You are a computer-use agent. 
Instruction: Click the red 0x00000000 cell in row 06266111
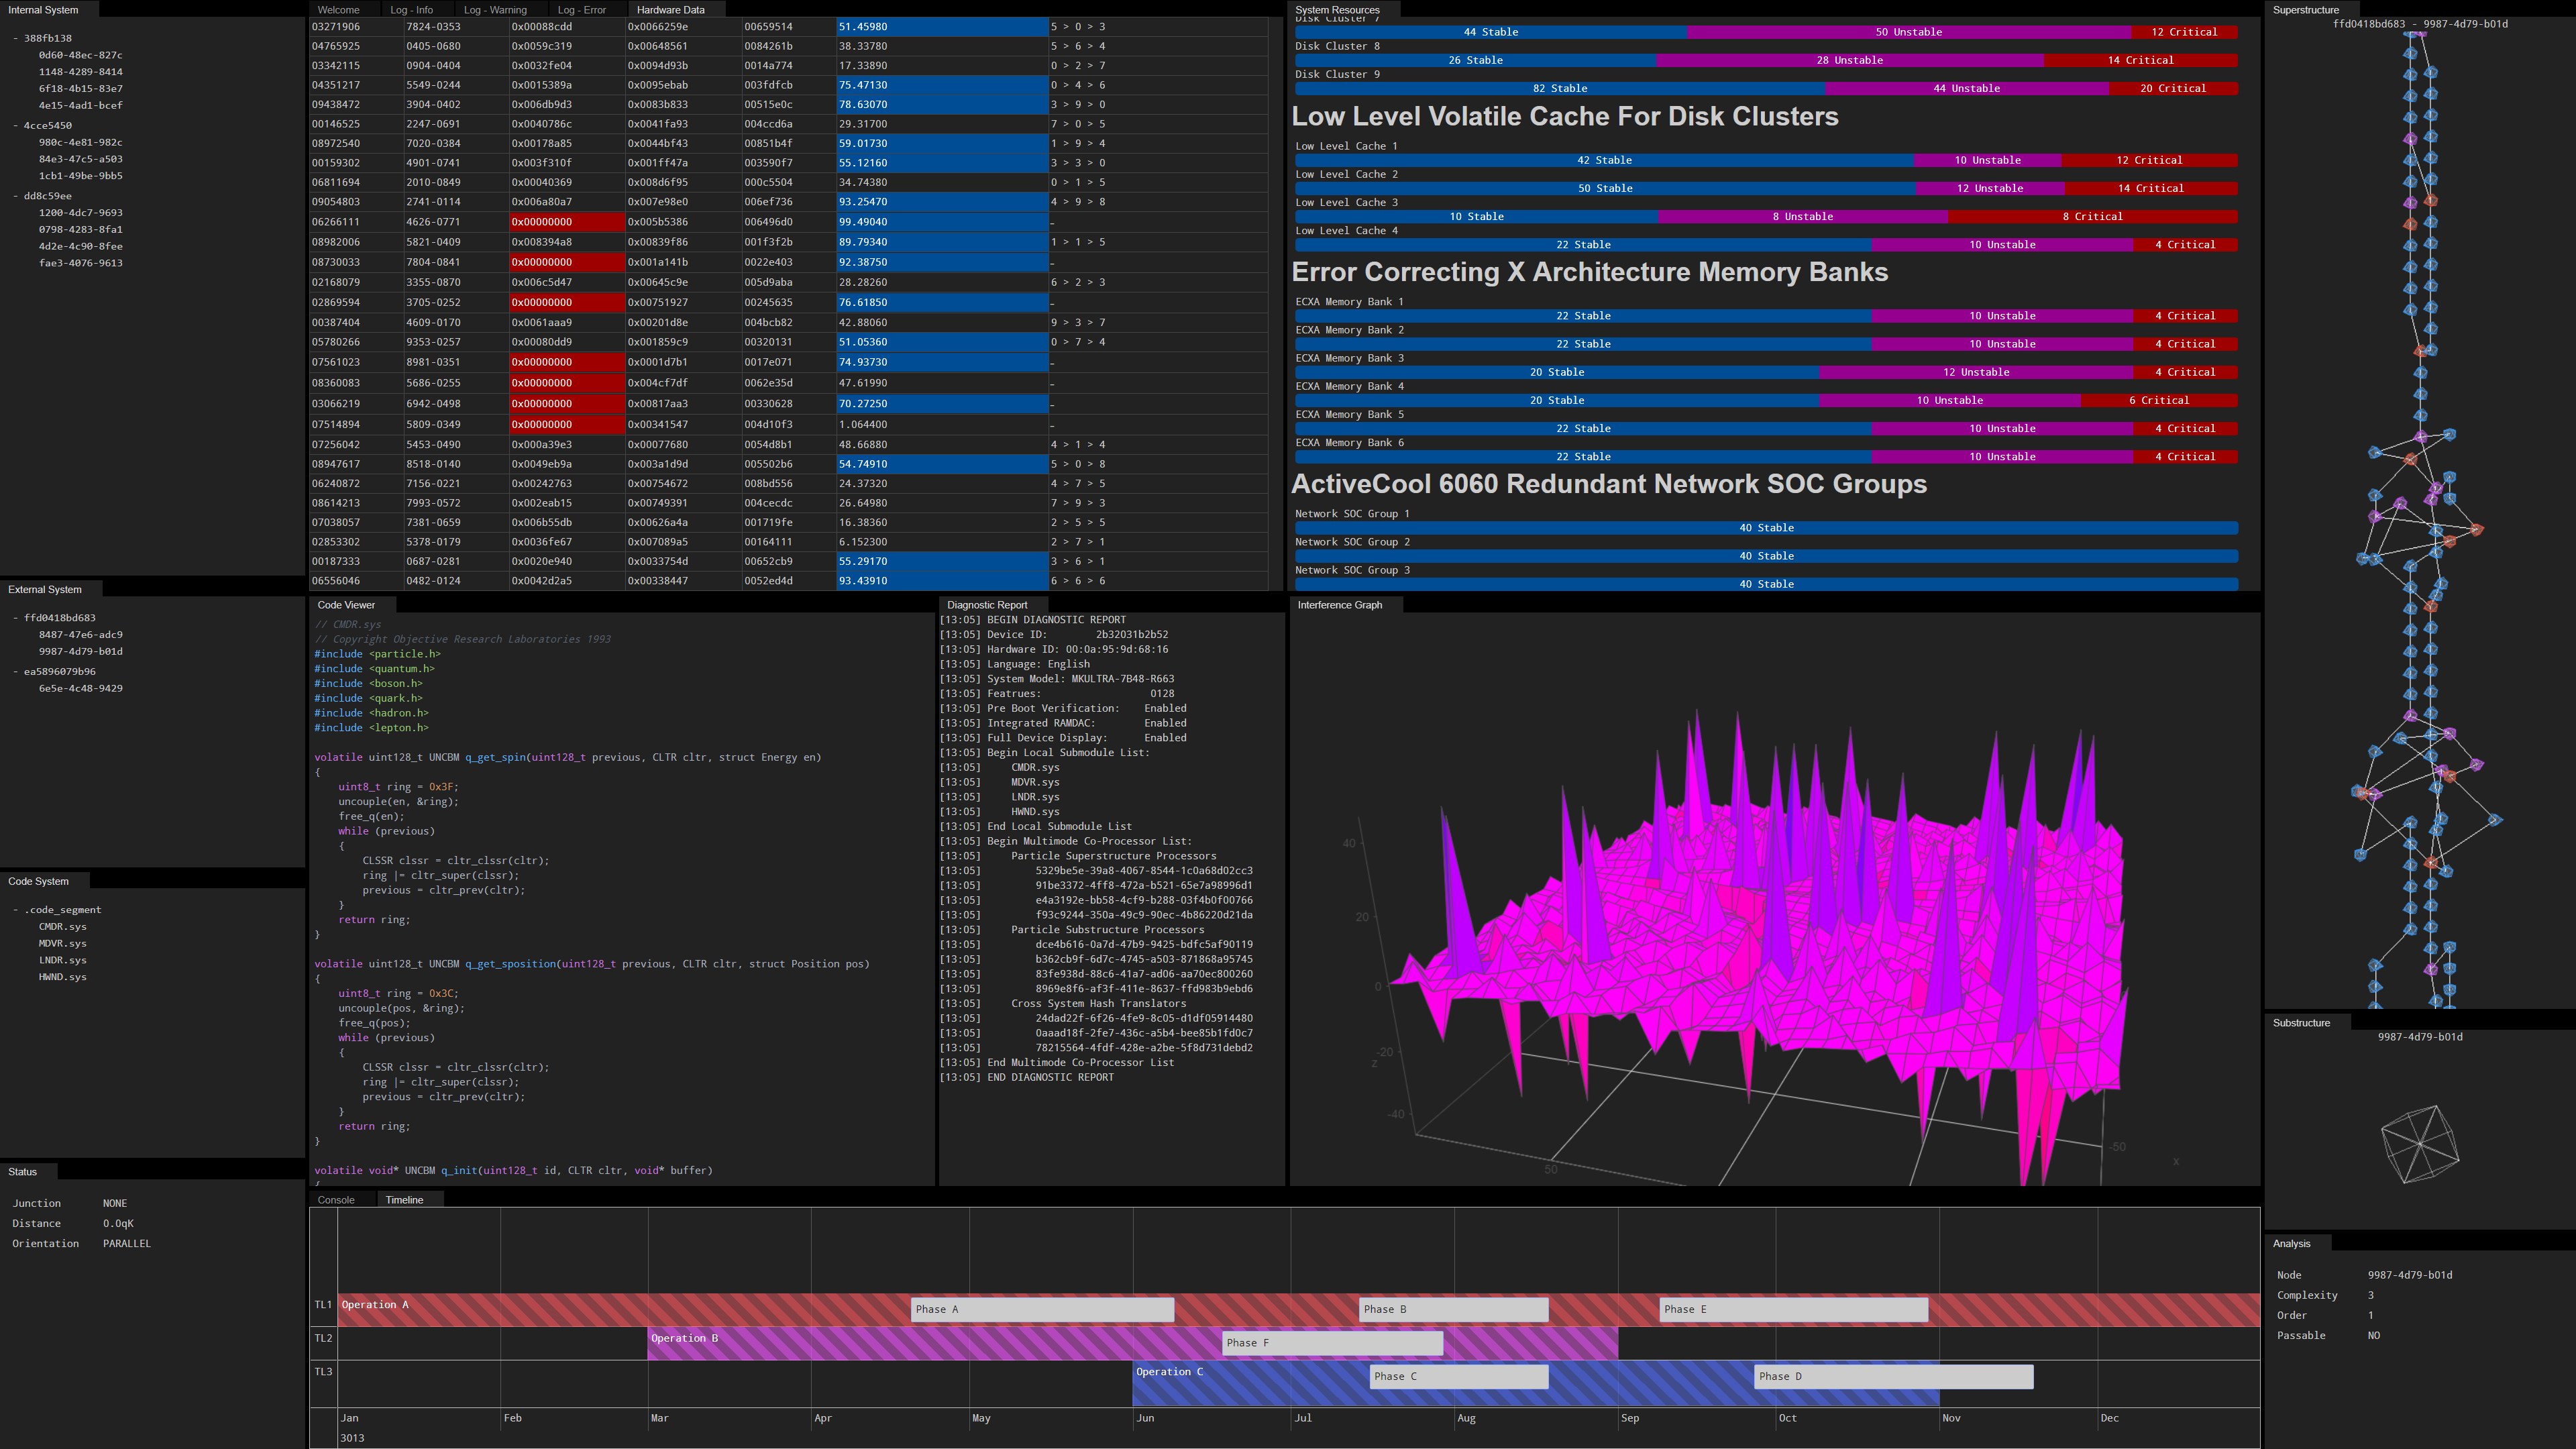pos(566,222)
